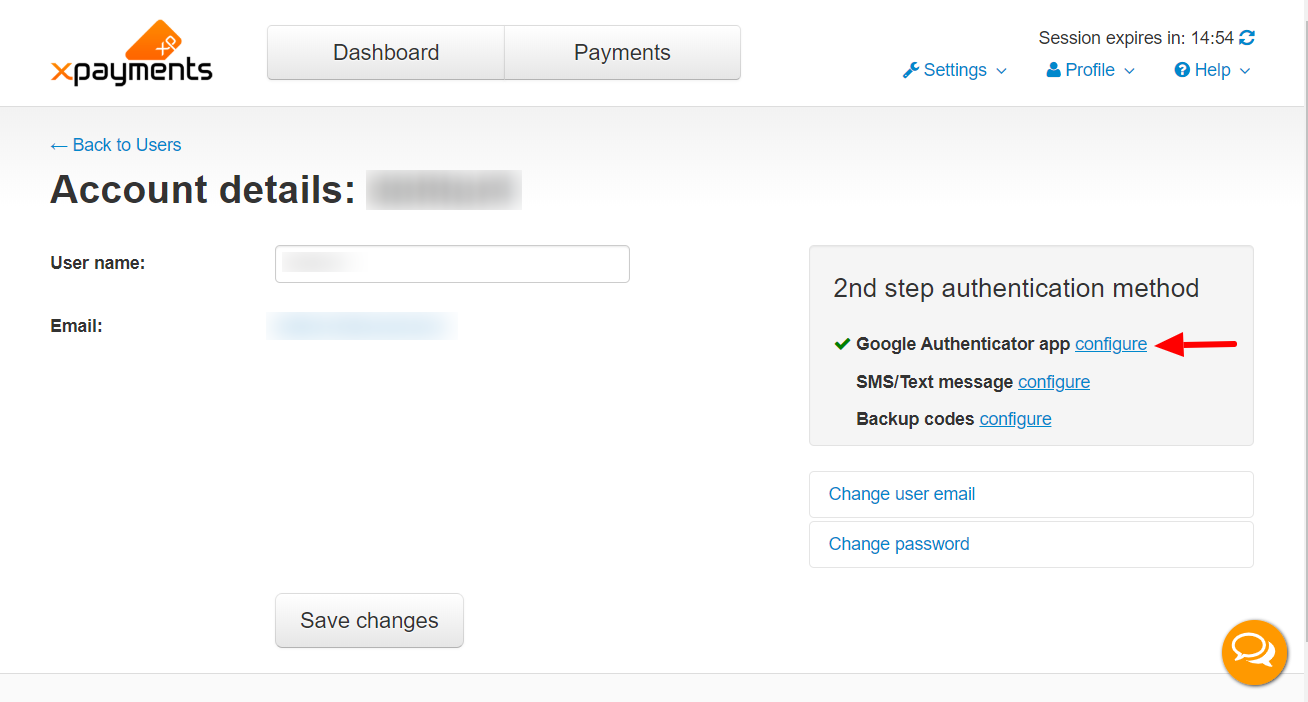Configure Google Authenticator app
The image size is (1308, 702).
(x=1111, y=344)
